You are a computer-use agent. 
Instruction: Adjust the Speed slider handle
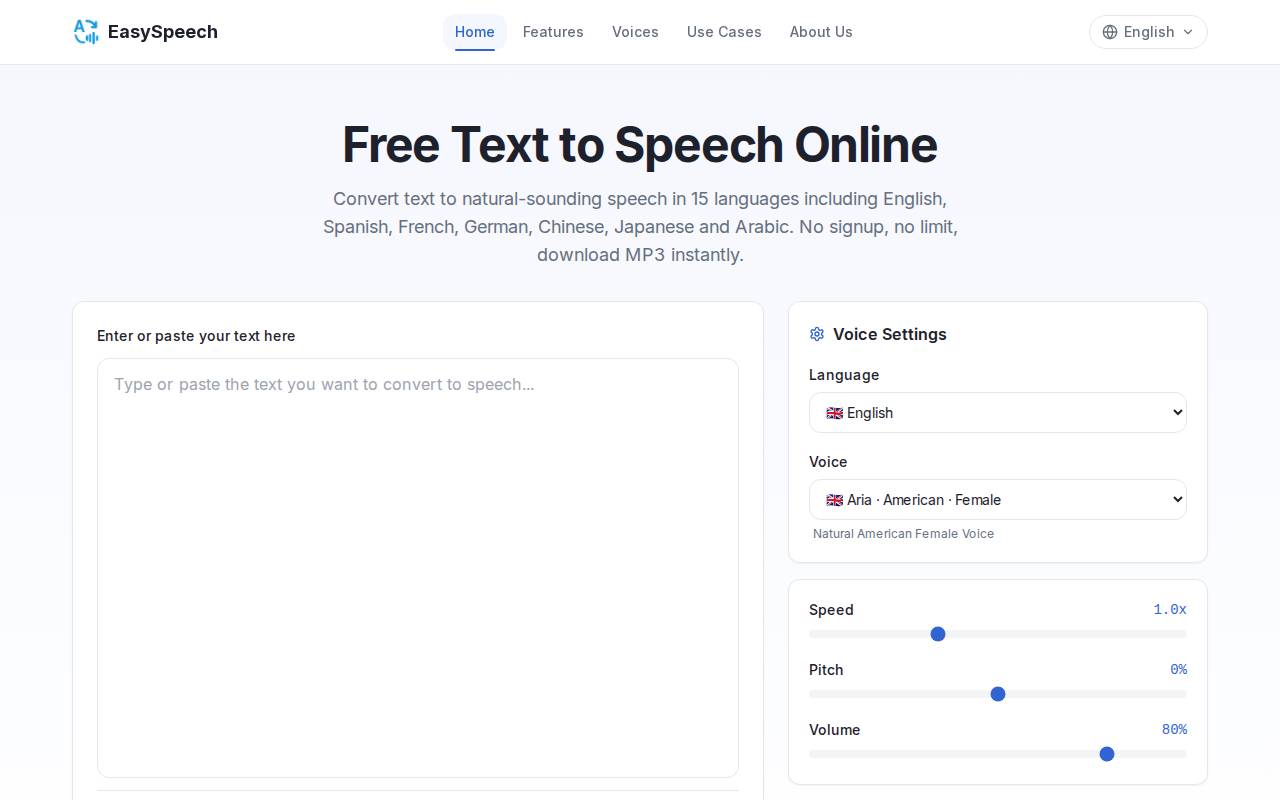pyautogui.click(x=938, y=634)
